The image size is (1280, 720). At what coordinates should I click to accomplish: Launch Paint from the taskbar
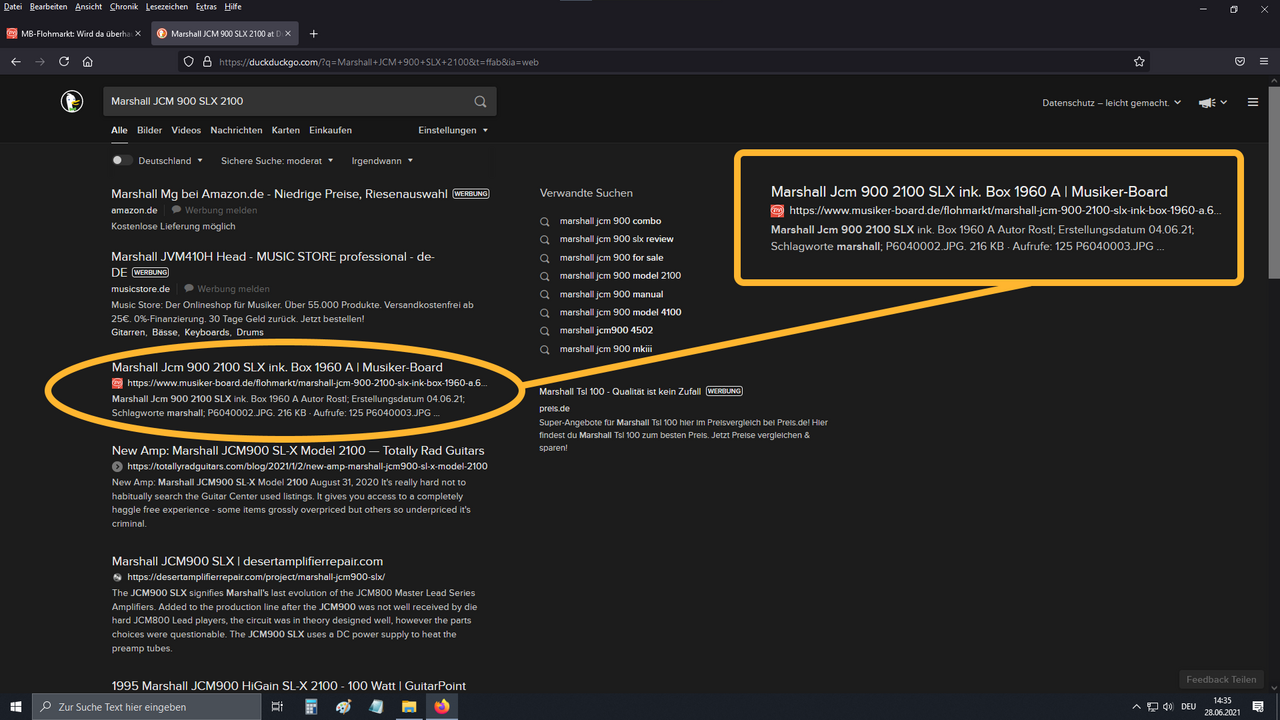coord(343,706)
